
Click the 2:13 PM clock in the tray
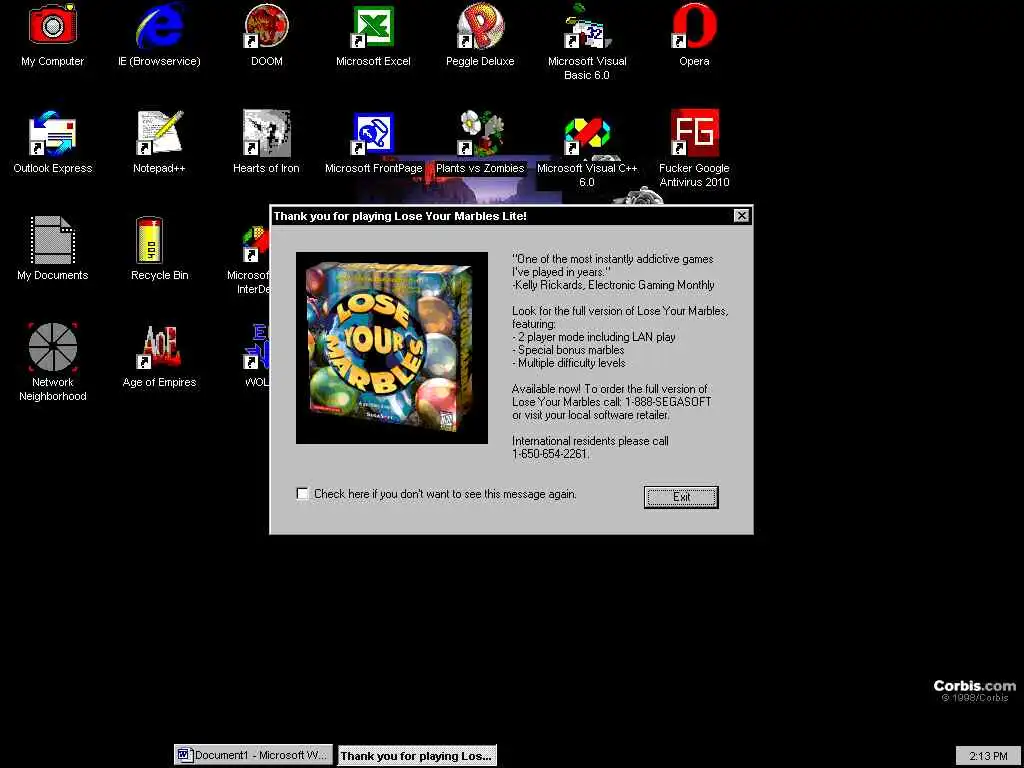click(988, 756)
